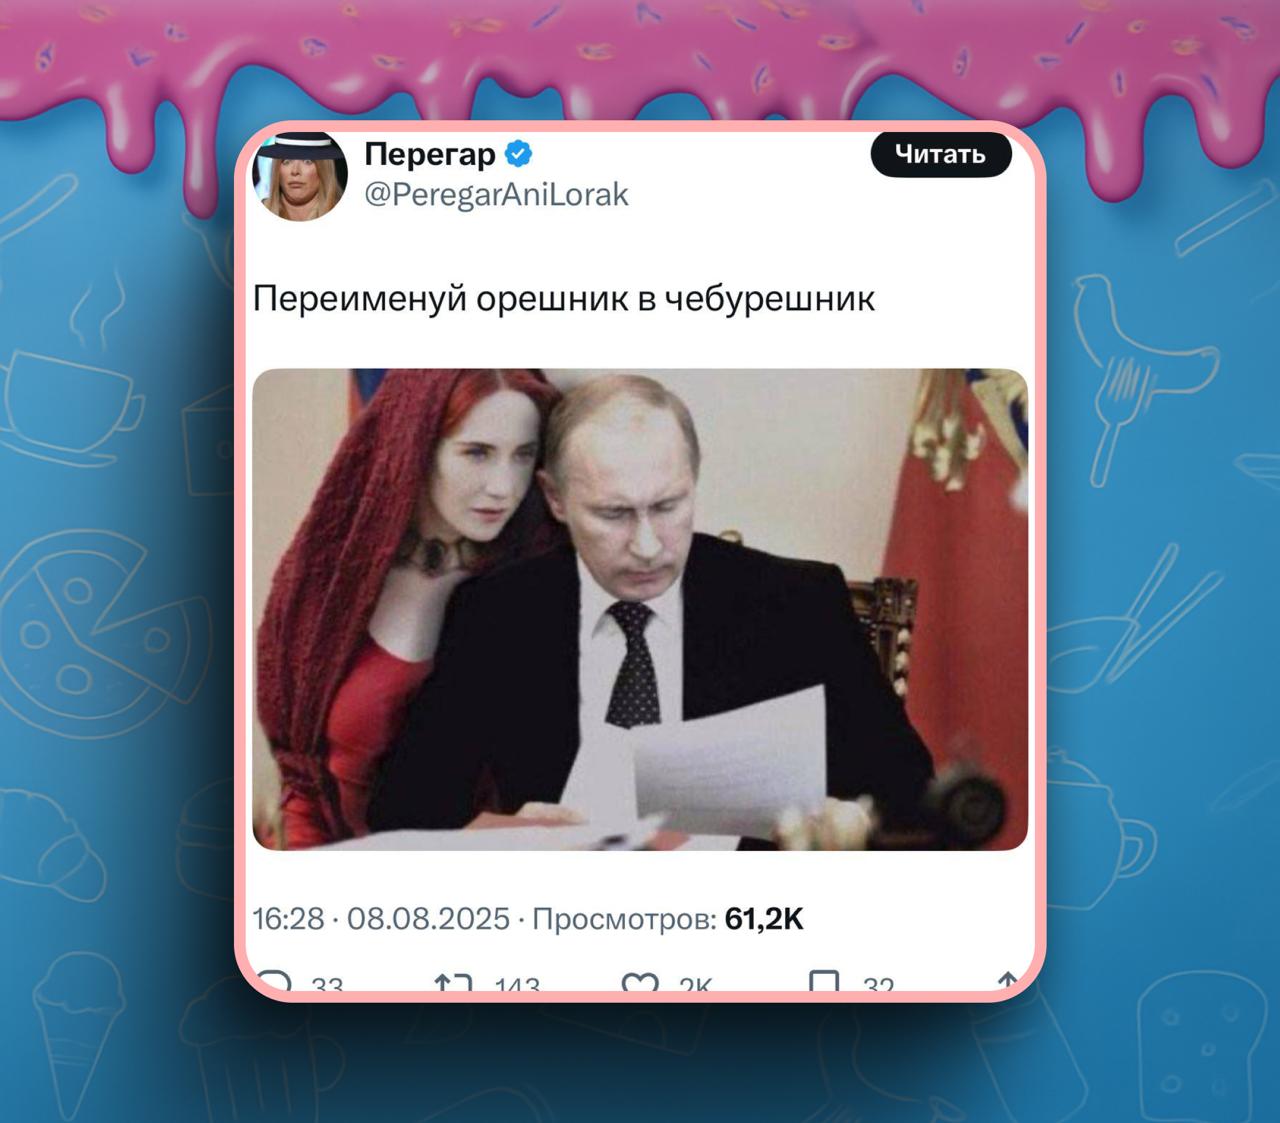
Task: Click the Читать follow button
Action: click(941, 154)
